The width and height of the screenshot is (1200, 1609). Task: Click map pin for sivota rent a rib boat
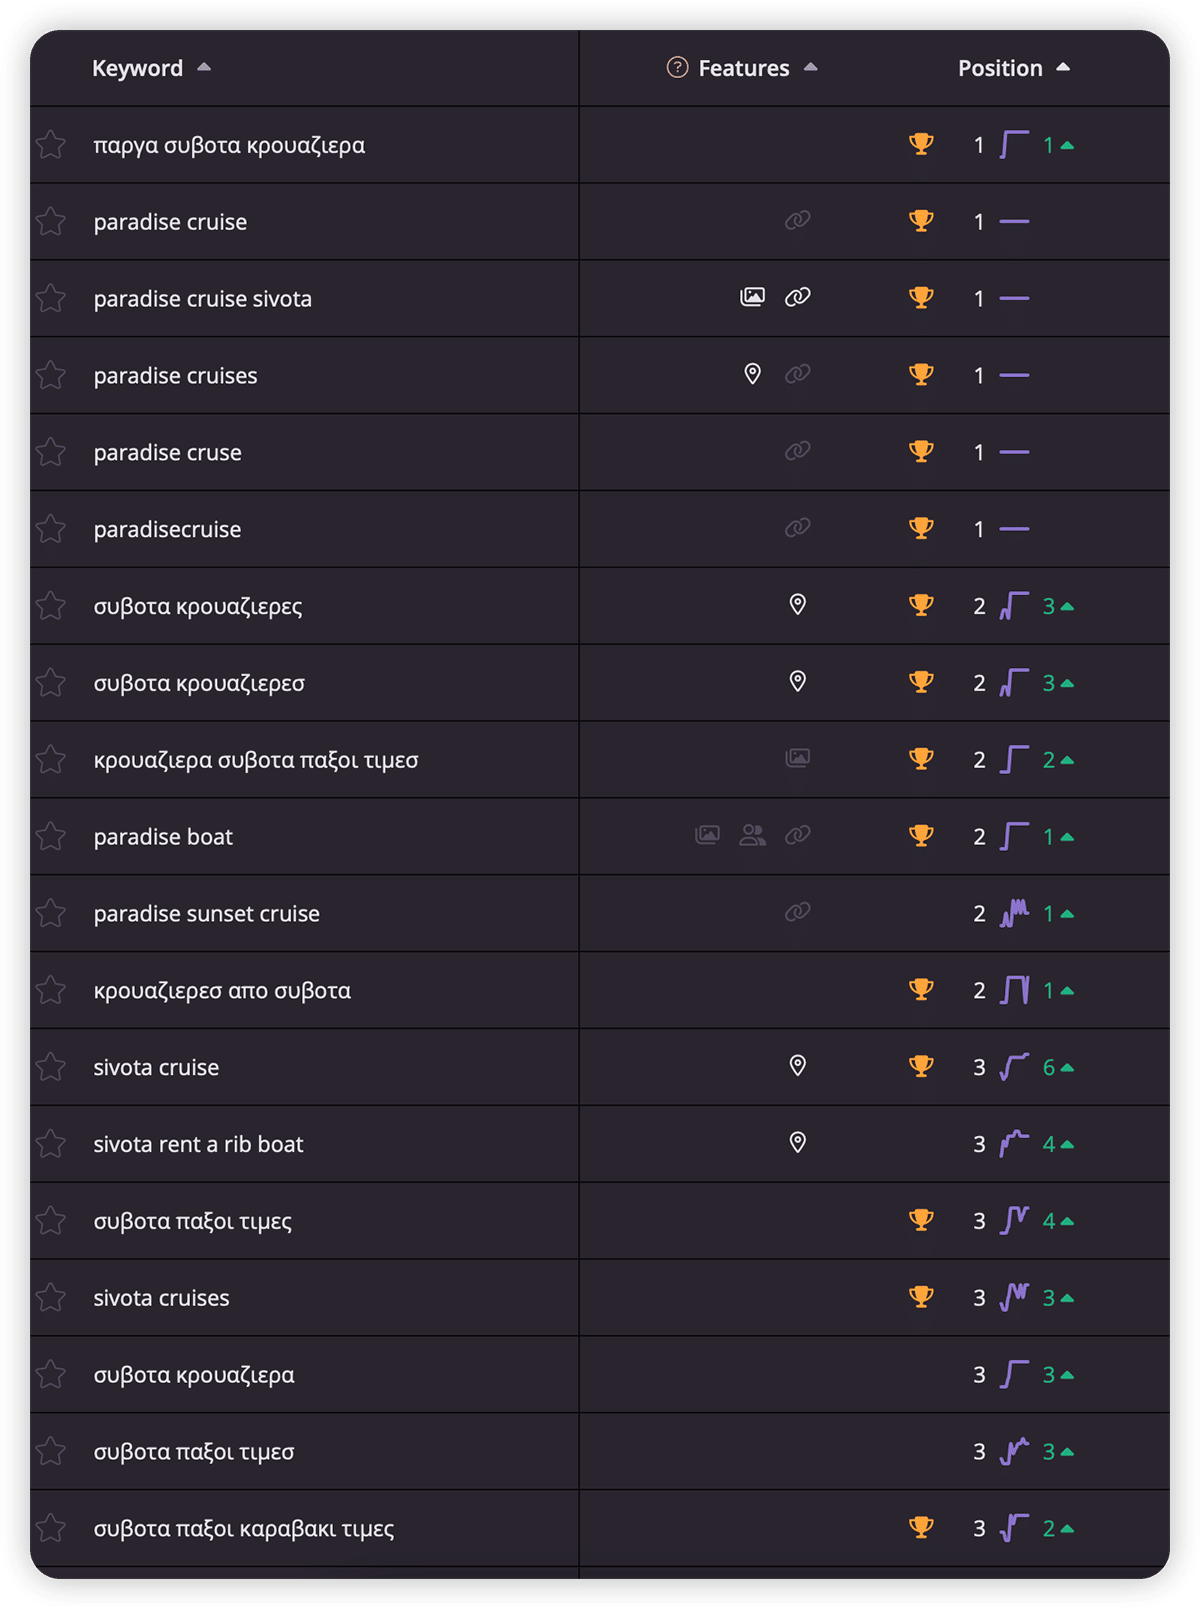[x=797, y=1143]
